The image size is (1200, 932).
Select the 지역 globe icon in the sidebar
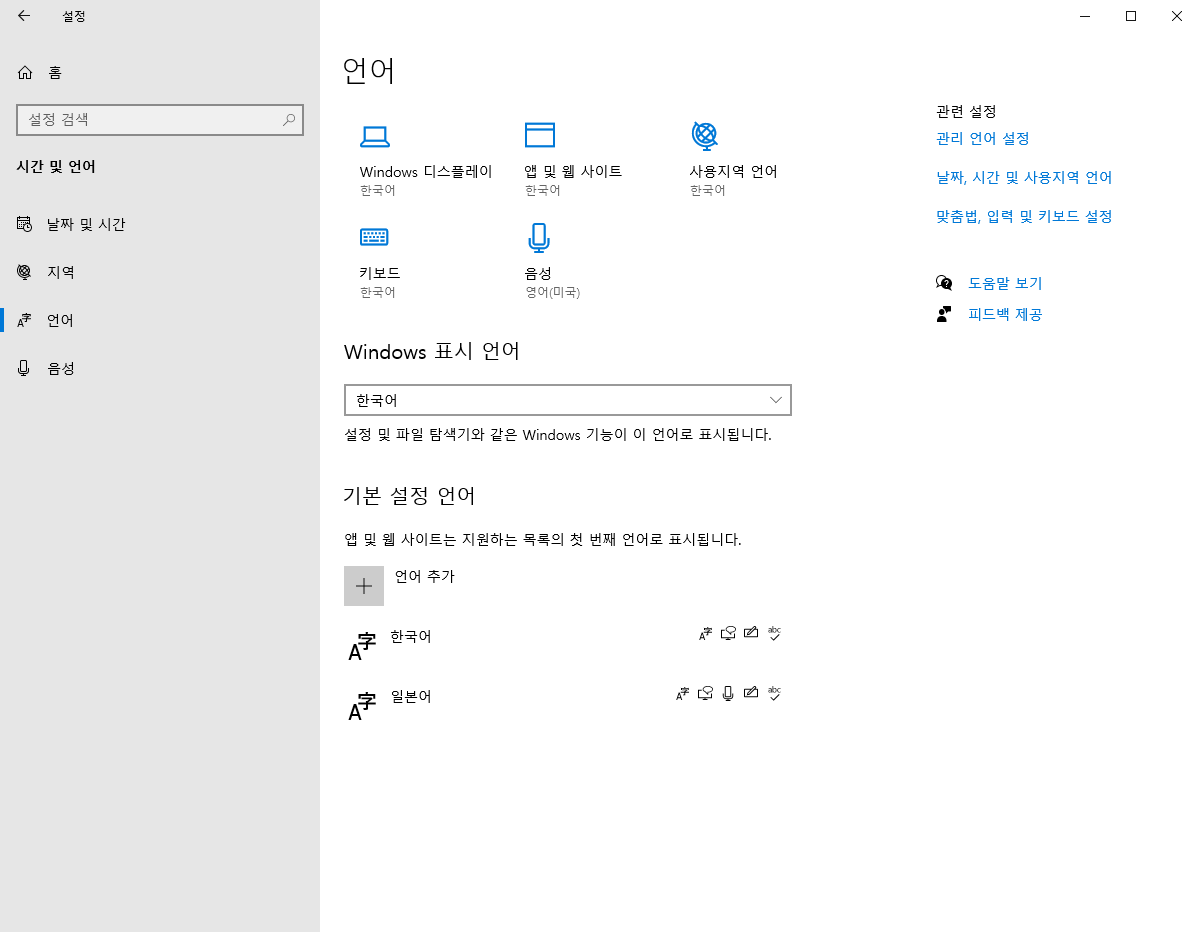tap(25, 272)
